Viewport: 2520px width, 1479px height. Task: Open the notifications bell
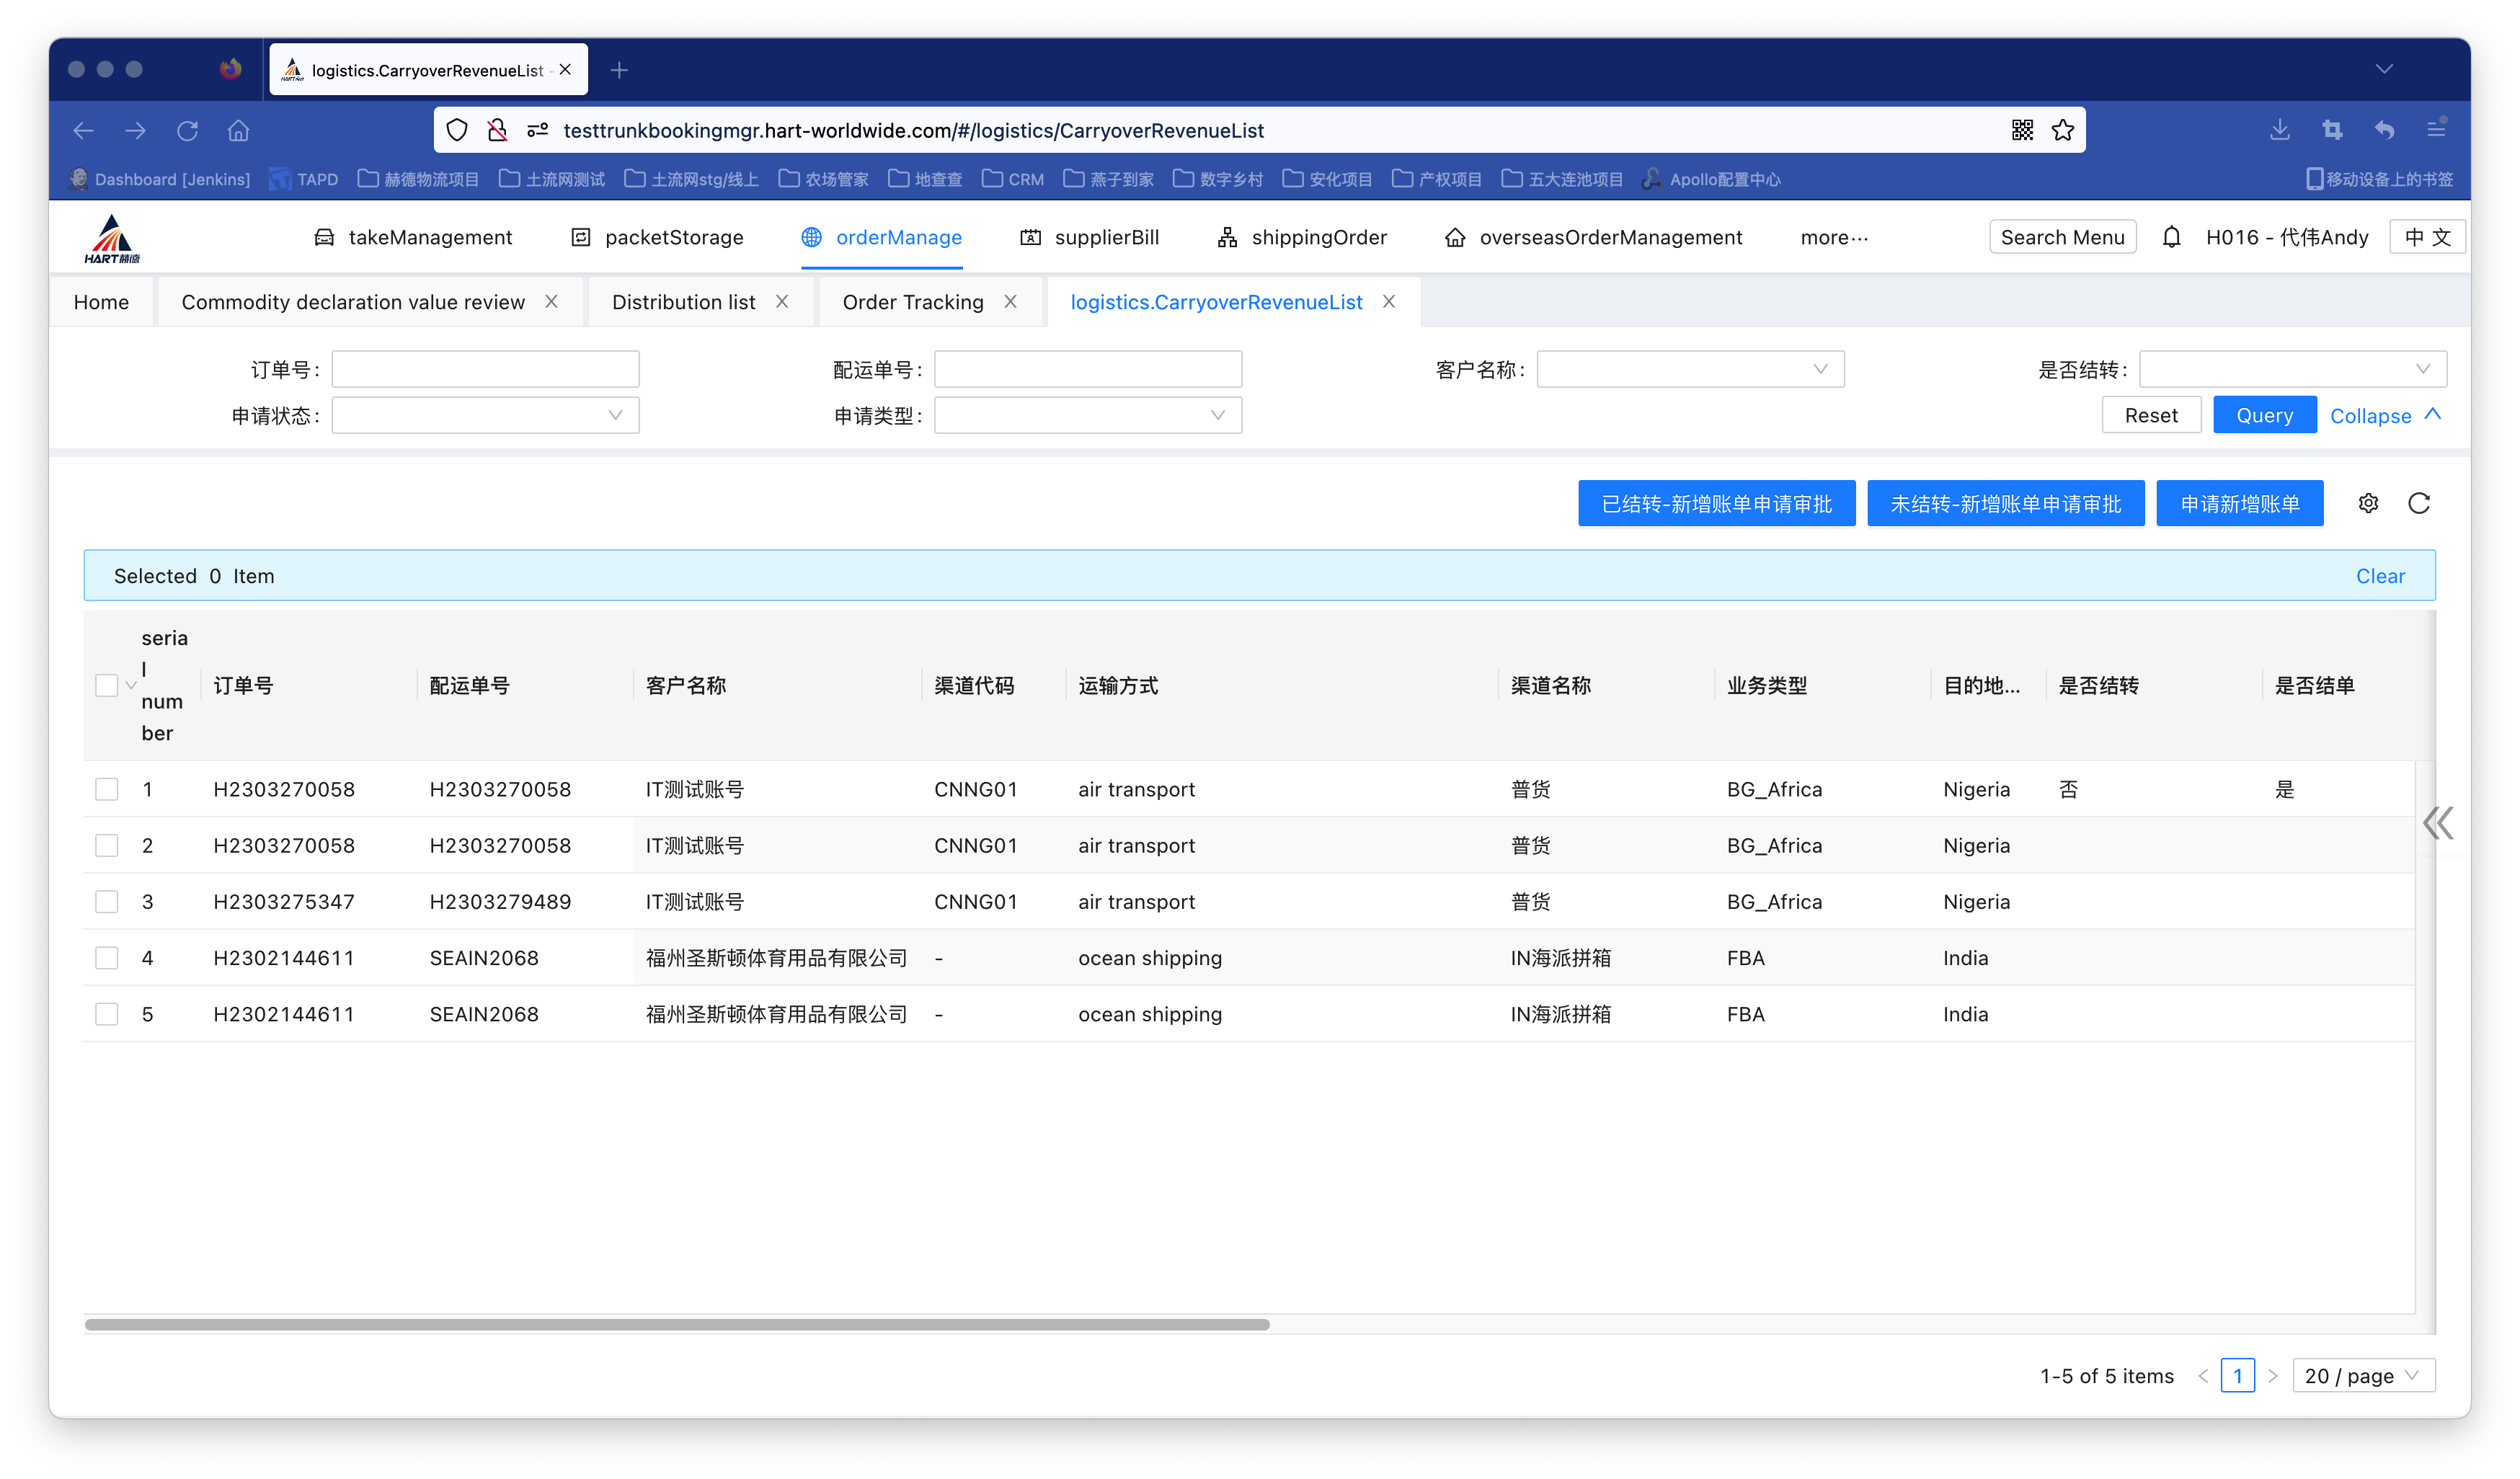[2171, 237]
